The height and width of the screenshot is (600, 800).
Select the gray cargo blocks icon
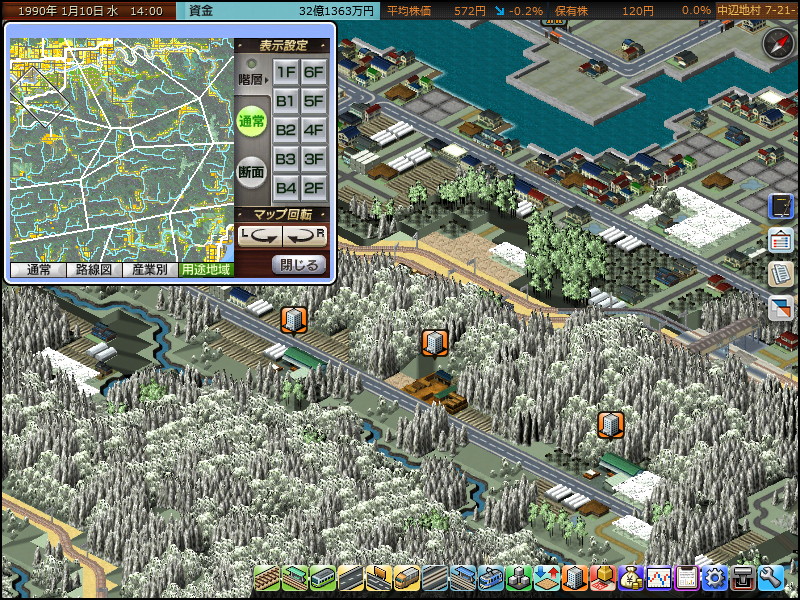click(519, 578)
